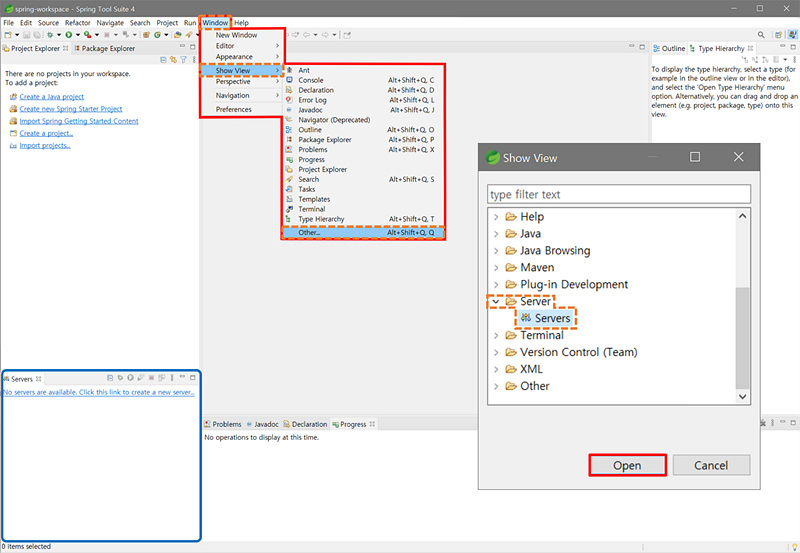Open Type Hierarchy view menu dropdown arrow

(x=785, y=60)
